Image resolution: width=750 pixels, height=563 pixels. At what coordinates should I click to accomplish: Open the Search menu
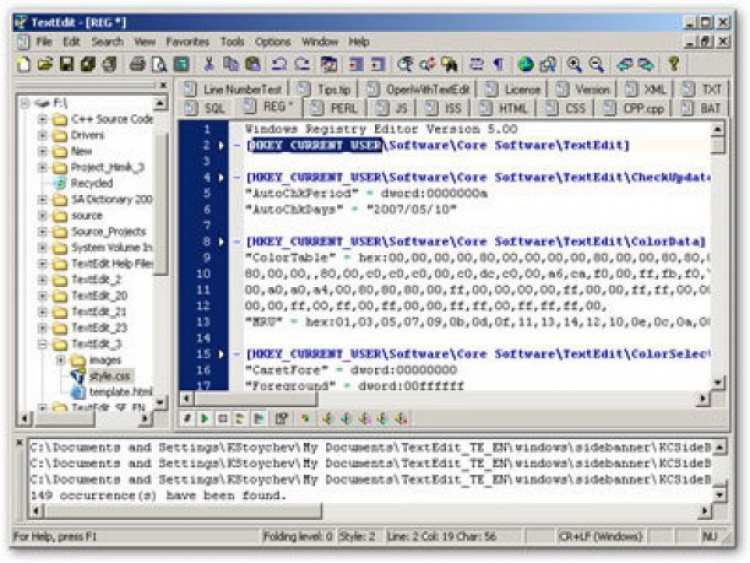pos(107,42)
